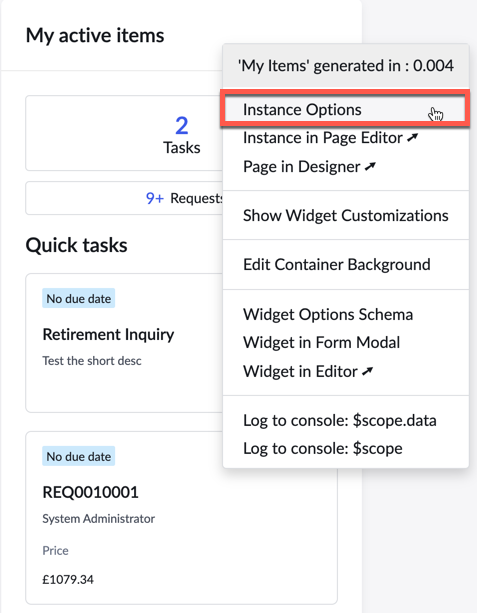The height and width of the screenshot is (613, 477).
Task: Choose Widget in Form Modal
Action: (346, 343)
